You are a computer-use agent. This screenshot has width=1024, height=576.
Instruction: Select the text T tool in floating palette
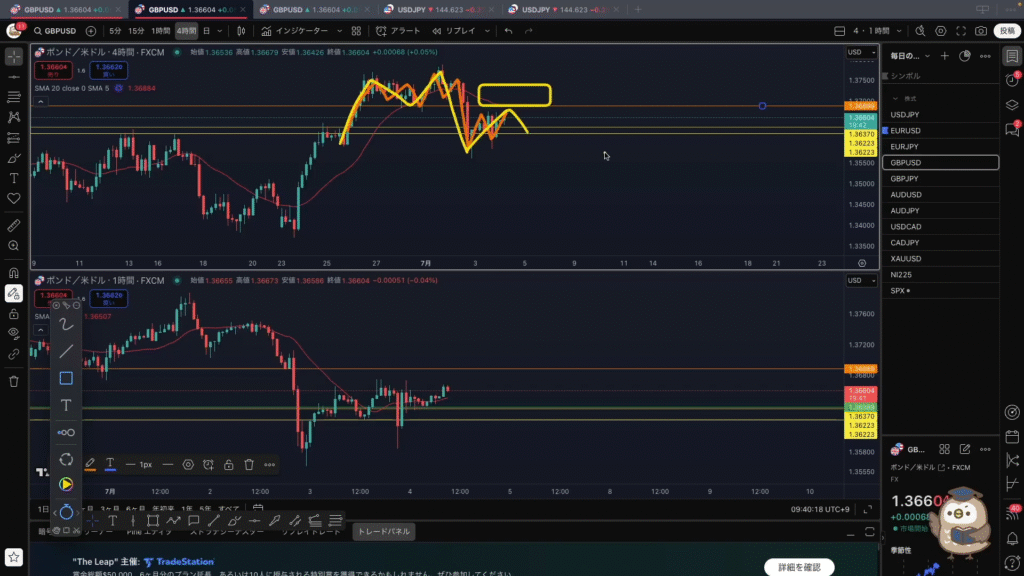(x=66, y=406)
